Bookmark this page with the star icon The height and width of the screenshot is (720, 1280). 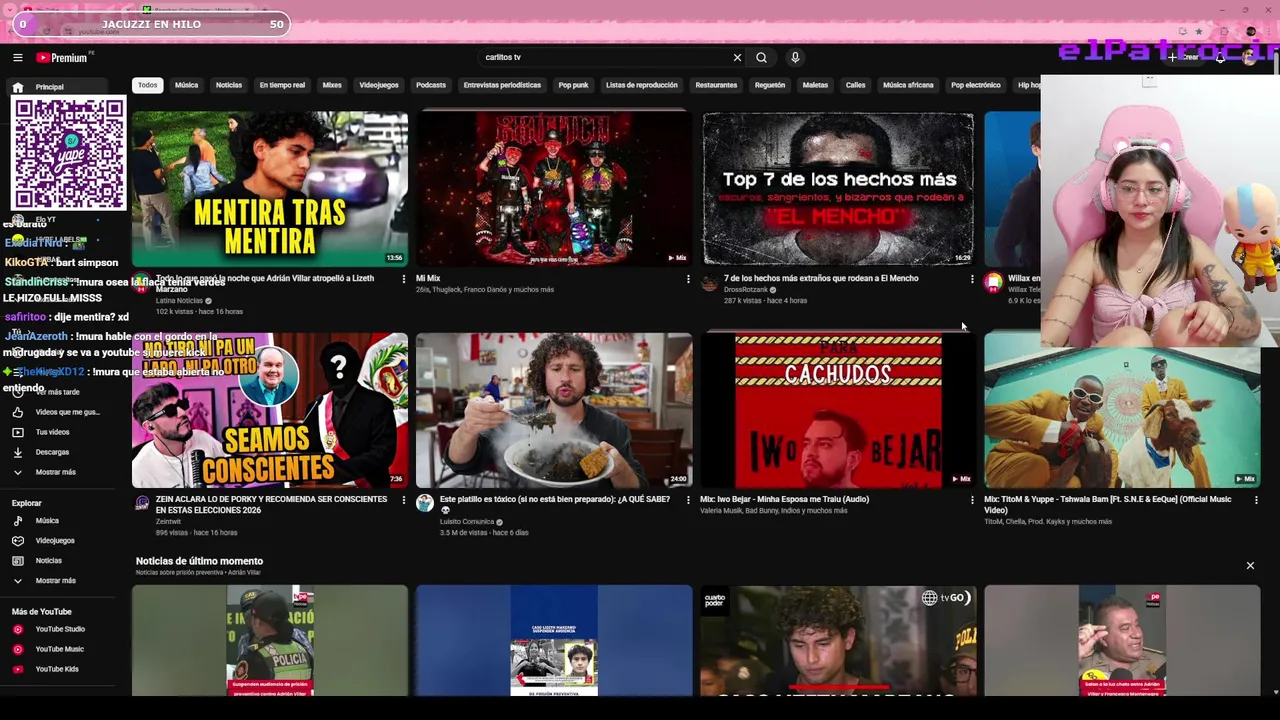1199,31
